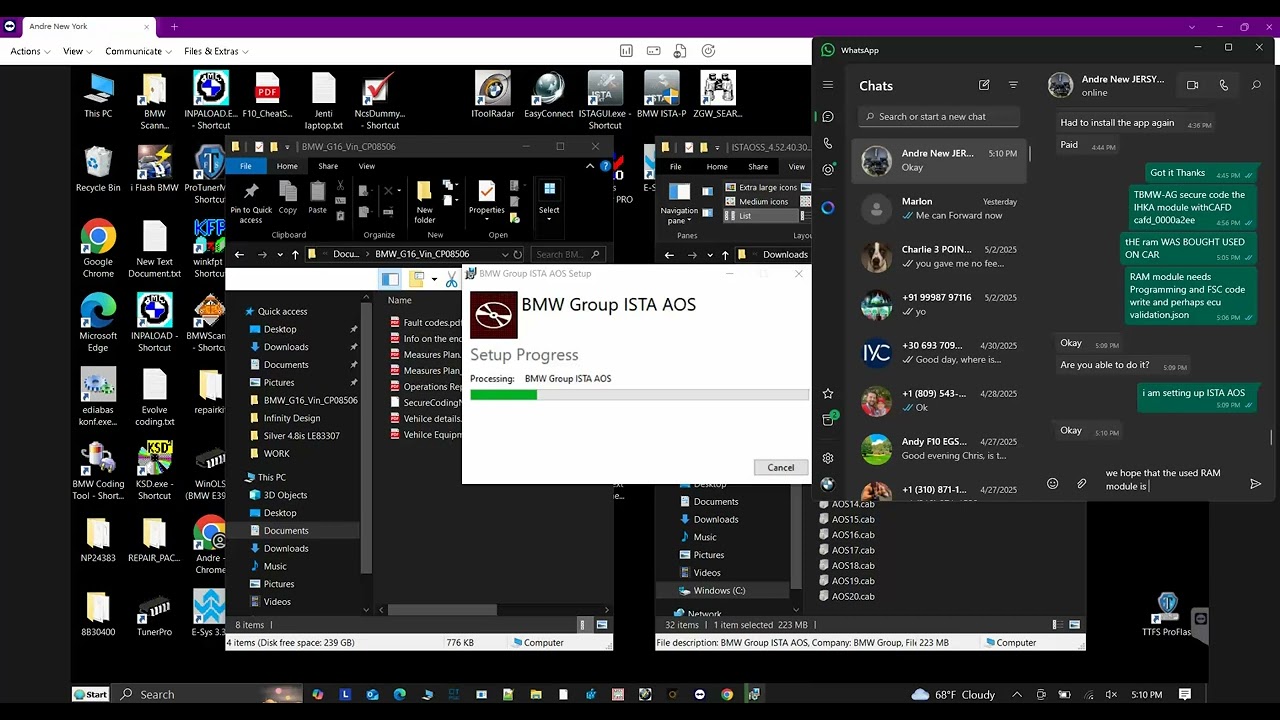Start a video call with Andre

coord(1192,86)
